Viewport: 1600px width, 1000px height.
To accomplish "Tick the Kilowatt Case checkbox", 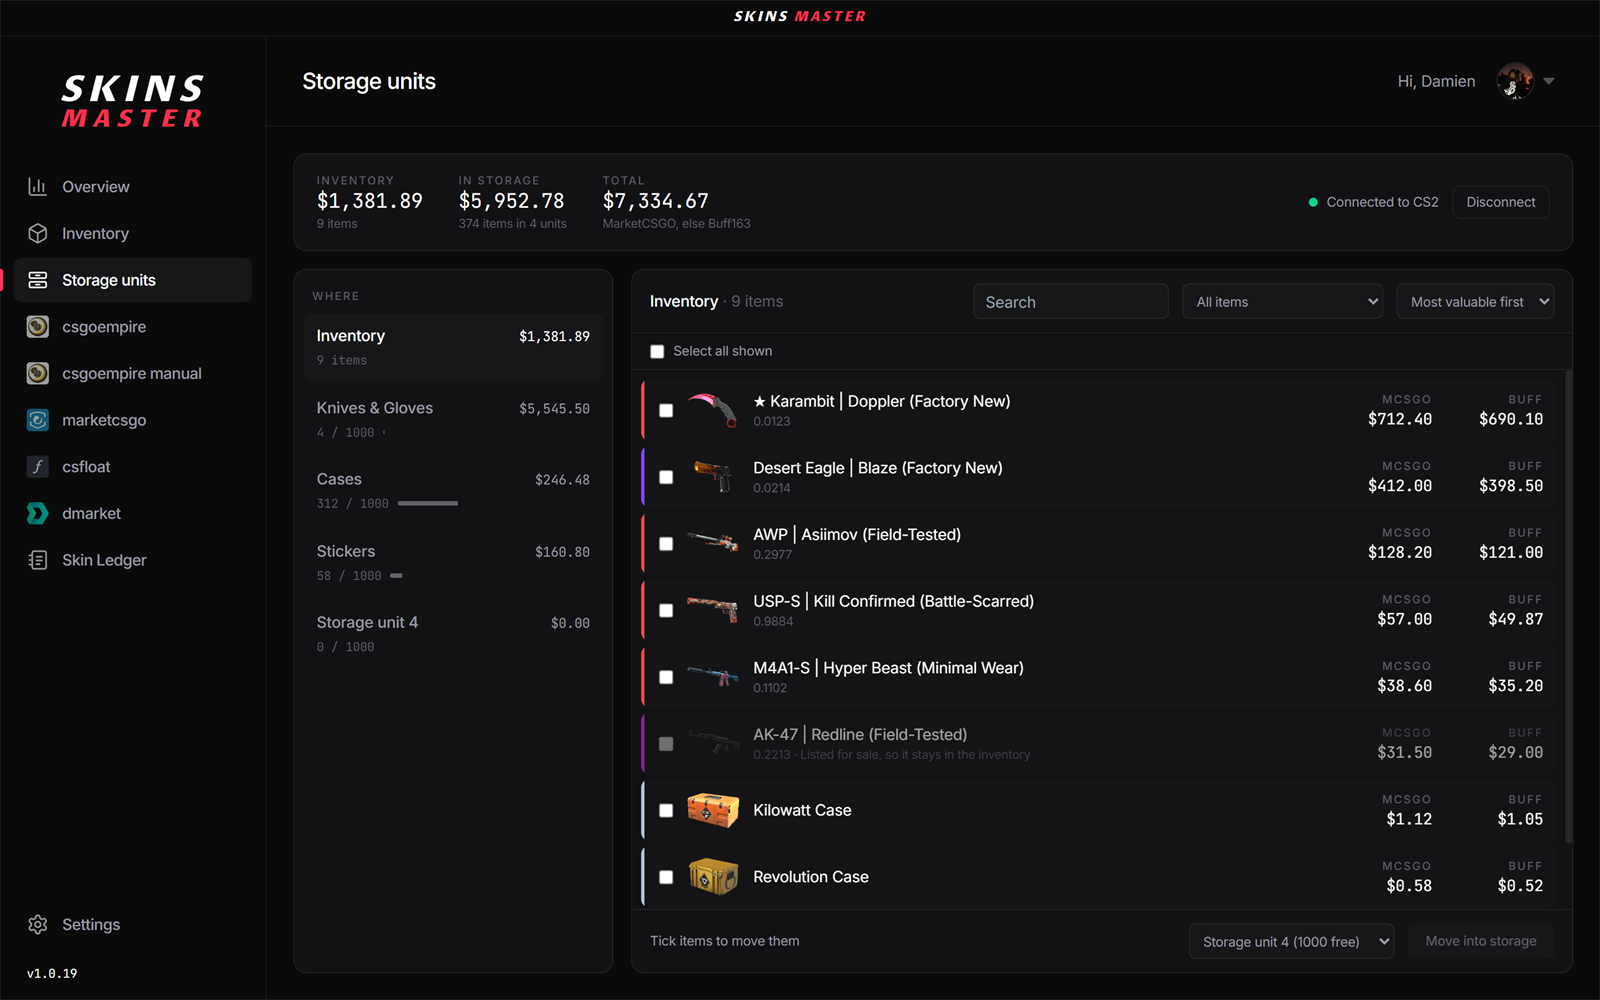I will tap(666, 810).
